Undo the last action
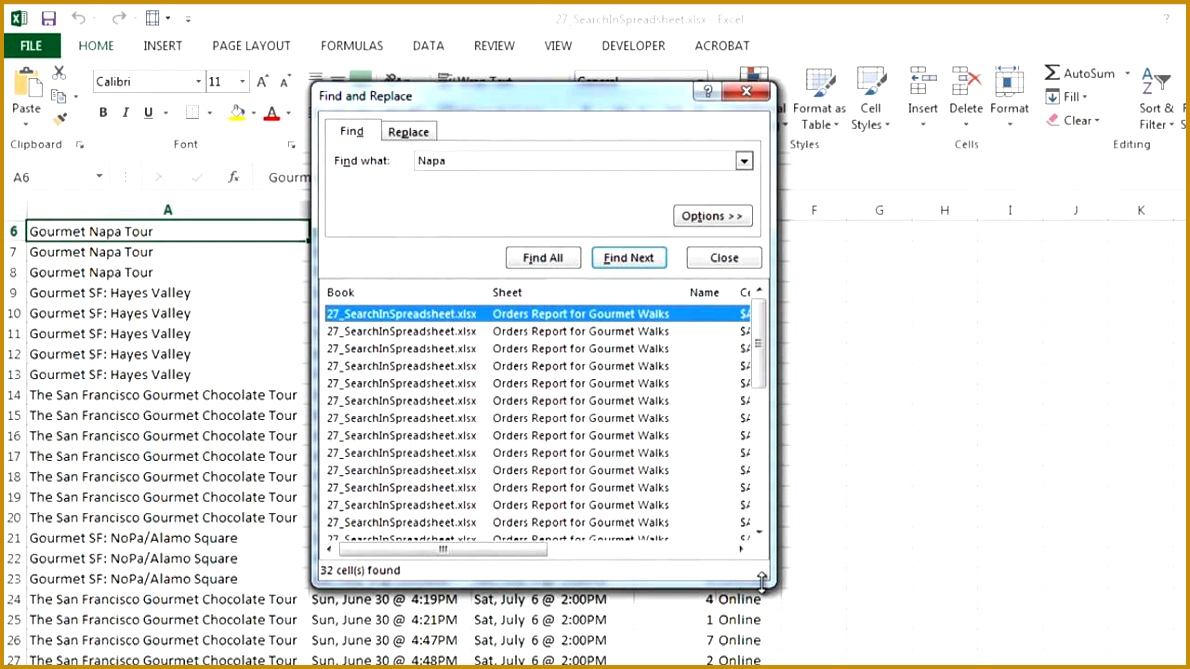The height and width of the screenshot is (669, 1190). [78, 18]
